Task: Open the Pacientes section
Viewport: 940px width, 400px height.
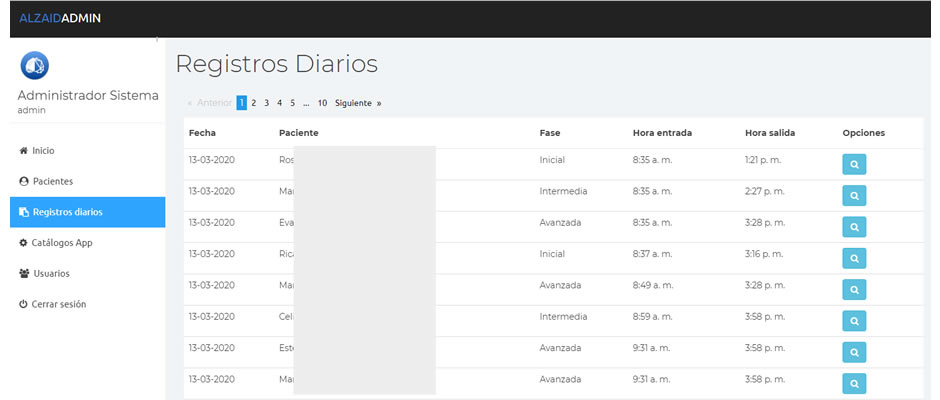Action: (52, 181)
